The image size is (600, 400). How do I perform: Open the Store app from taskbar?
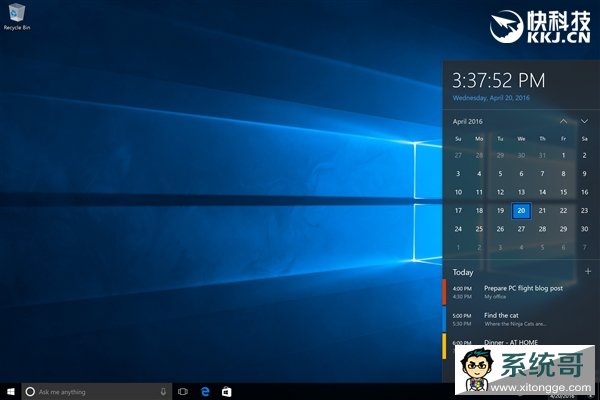(227, 392)
